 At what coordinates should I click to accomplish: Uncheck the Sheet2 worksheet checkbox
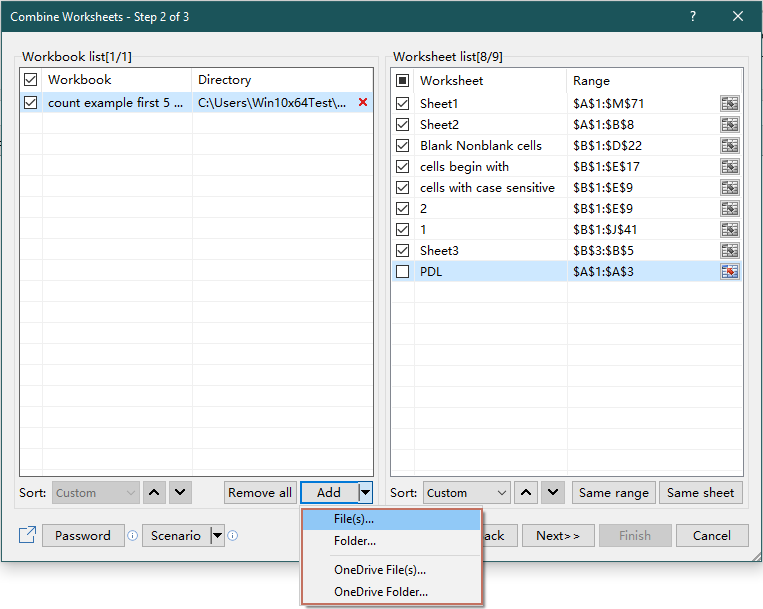pyautogui.click(x=403, y=125)
